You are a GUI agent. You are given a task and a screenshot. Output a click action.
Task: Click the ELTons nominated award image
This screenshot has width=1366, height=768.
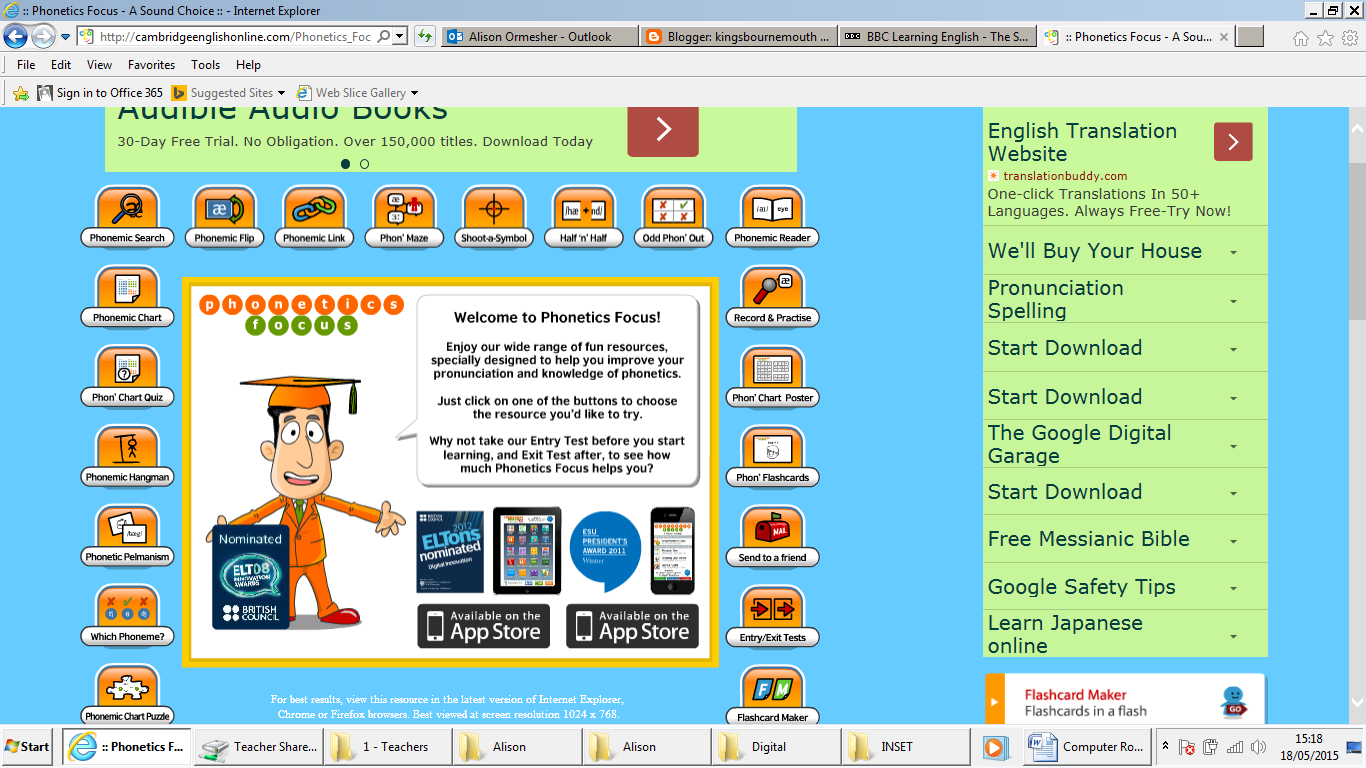pos(450,551)
